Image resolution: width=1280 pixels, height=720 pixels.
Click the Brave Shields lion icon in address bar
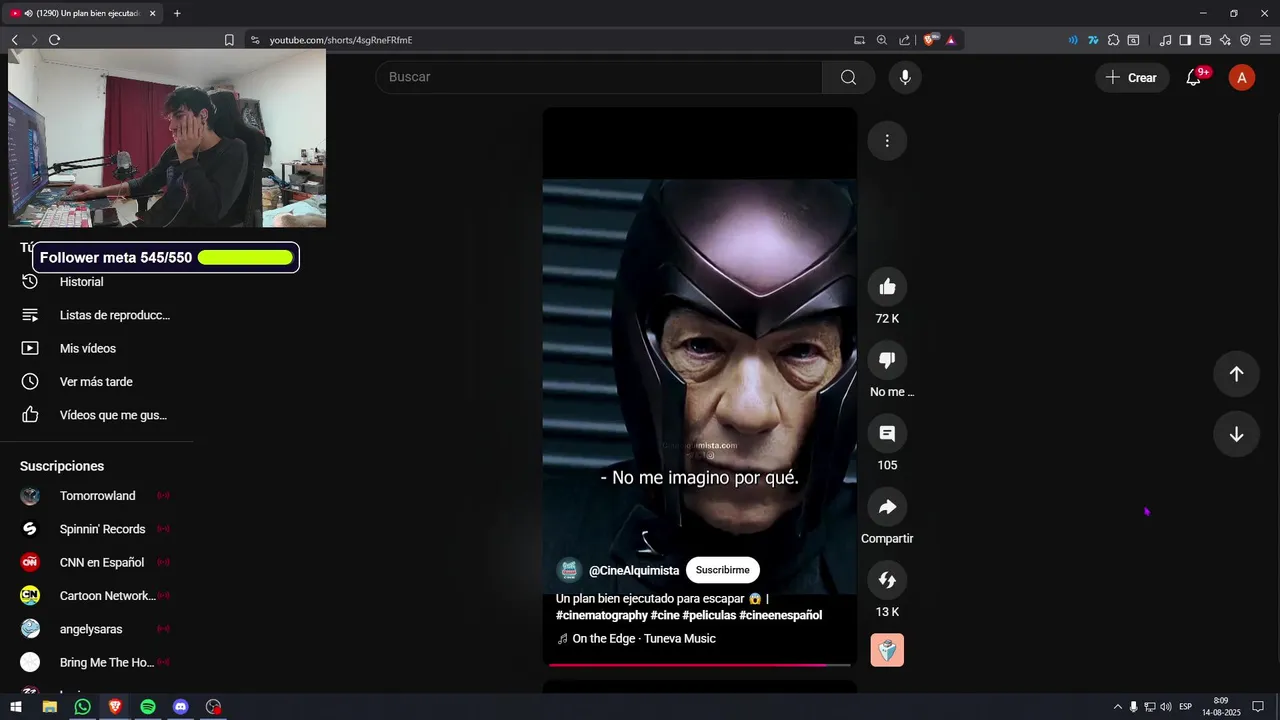tap(930, 40)
